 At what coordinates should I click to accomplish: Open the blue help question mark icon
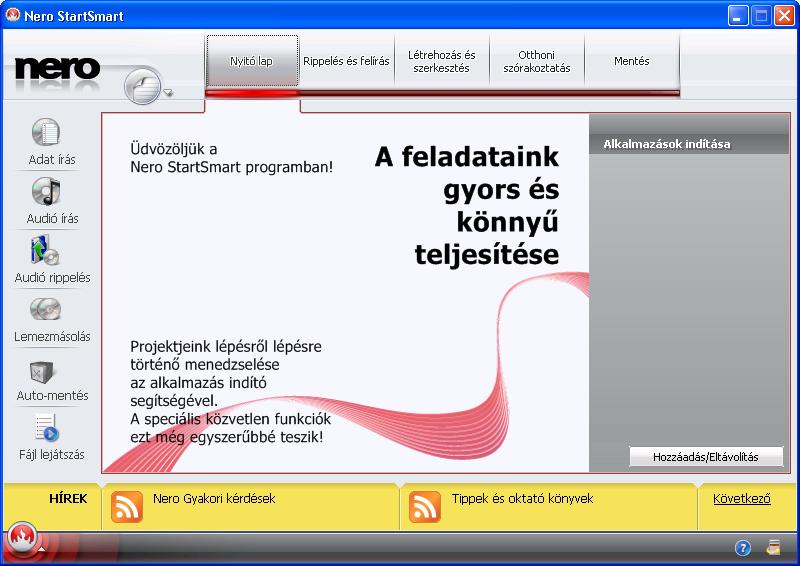click(x=743, y=548)
